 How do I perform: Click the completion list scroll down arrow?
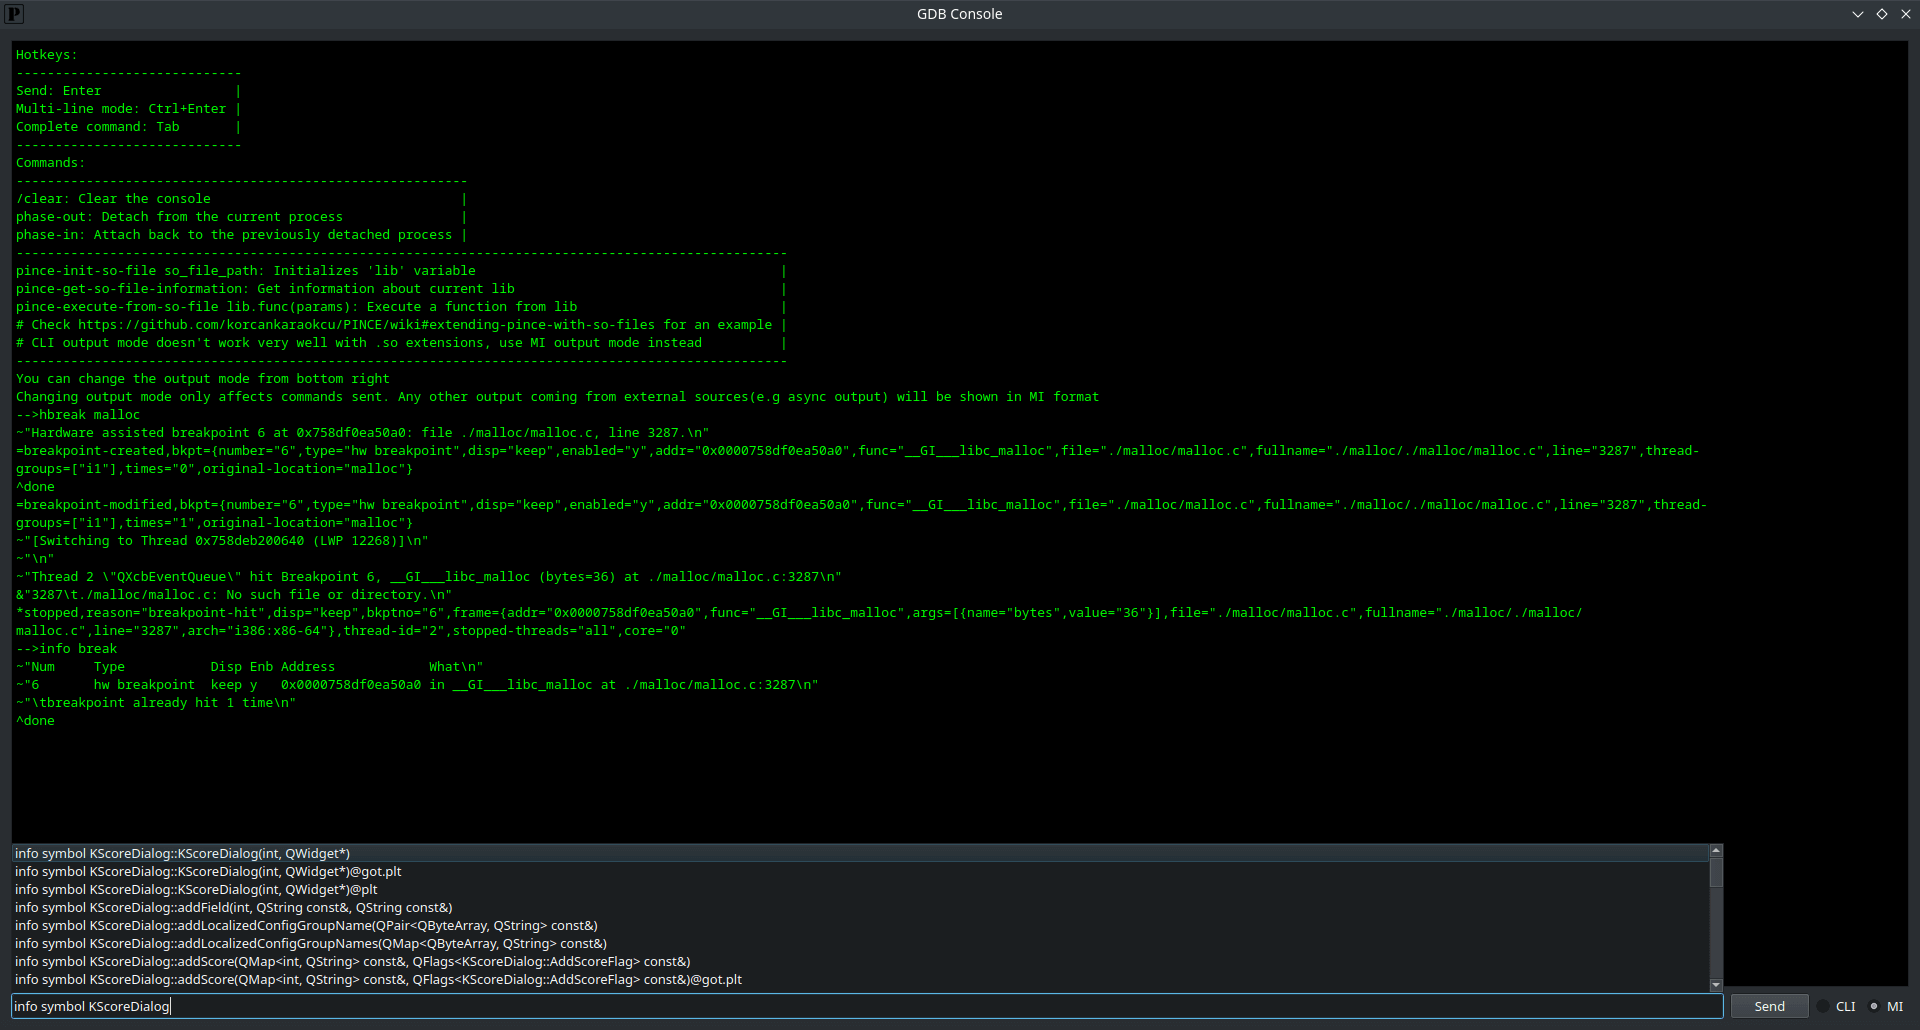[x=1716, y=985]
